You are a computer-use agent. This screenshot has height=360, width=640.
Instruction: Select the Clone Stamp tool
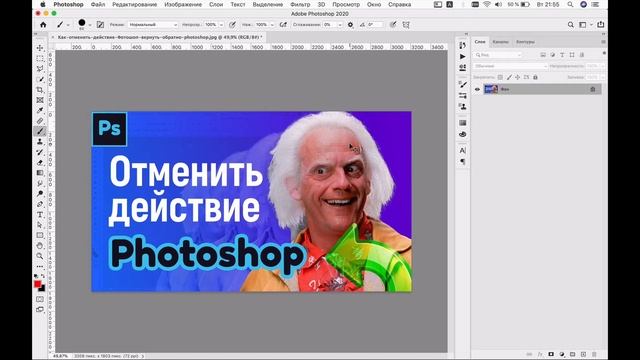point(40,142)
